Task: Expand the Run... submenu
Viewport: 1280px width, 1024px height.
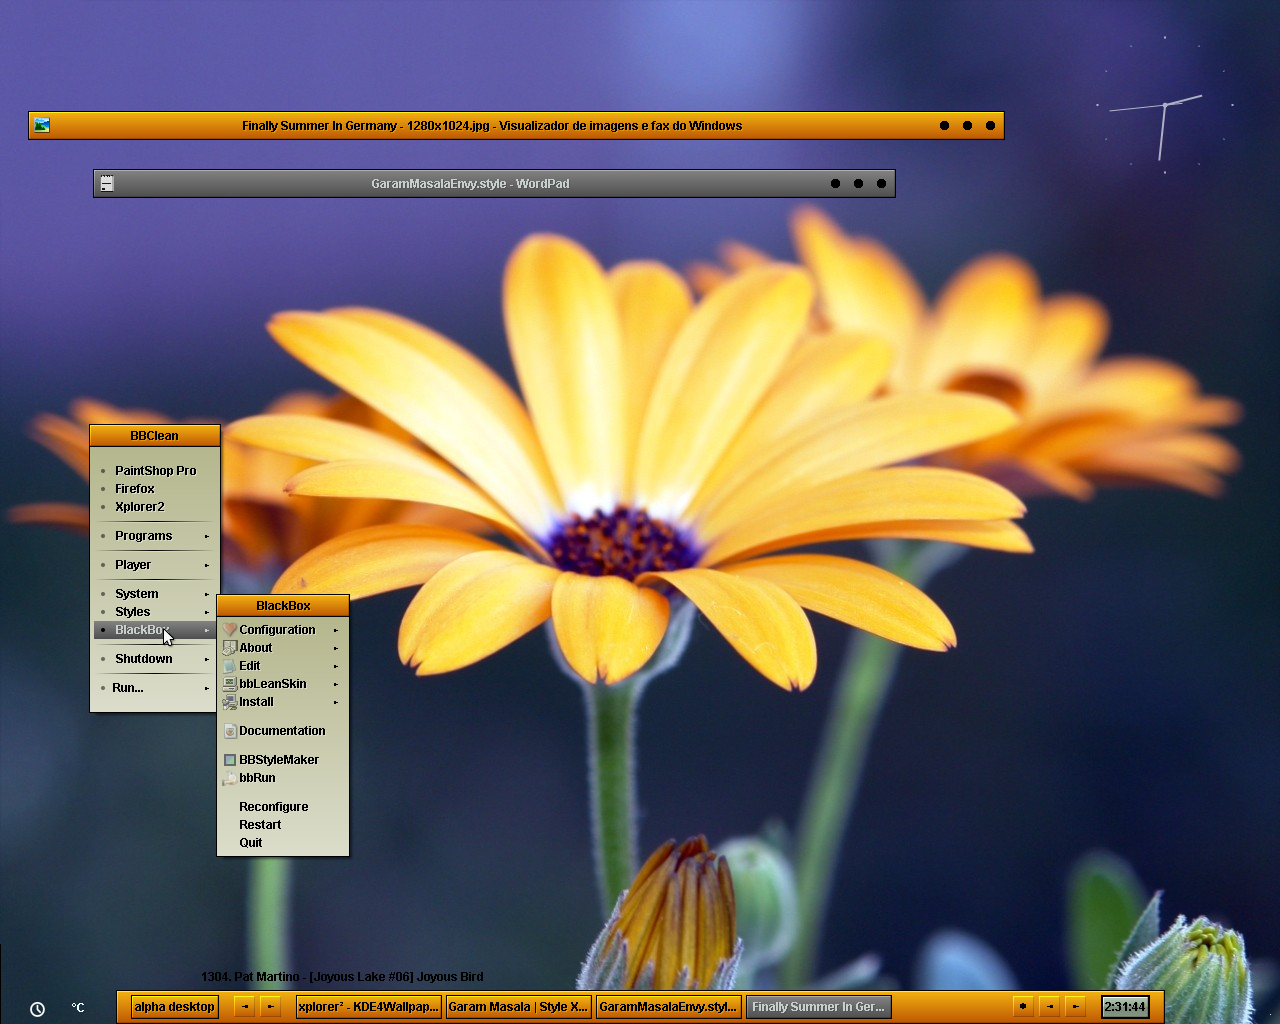Action: click(x=155, y=688)
